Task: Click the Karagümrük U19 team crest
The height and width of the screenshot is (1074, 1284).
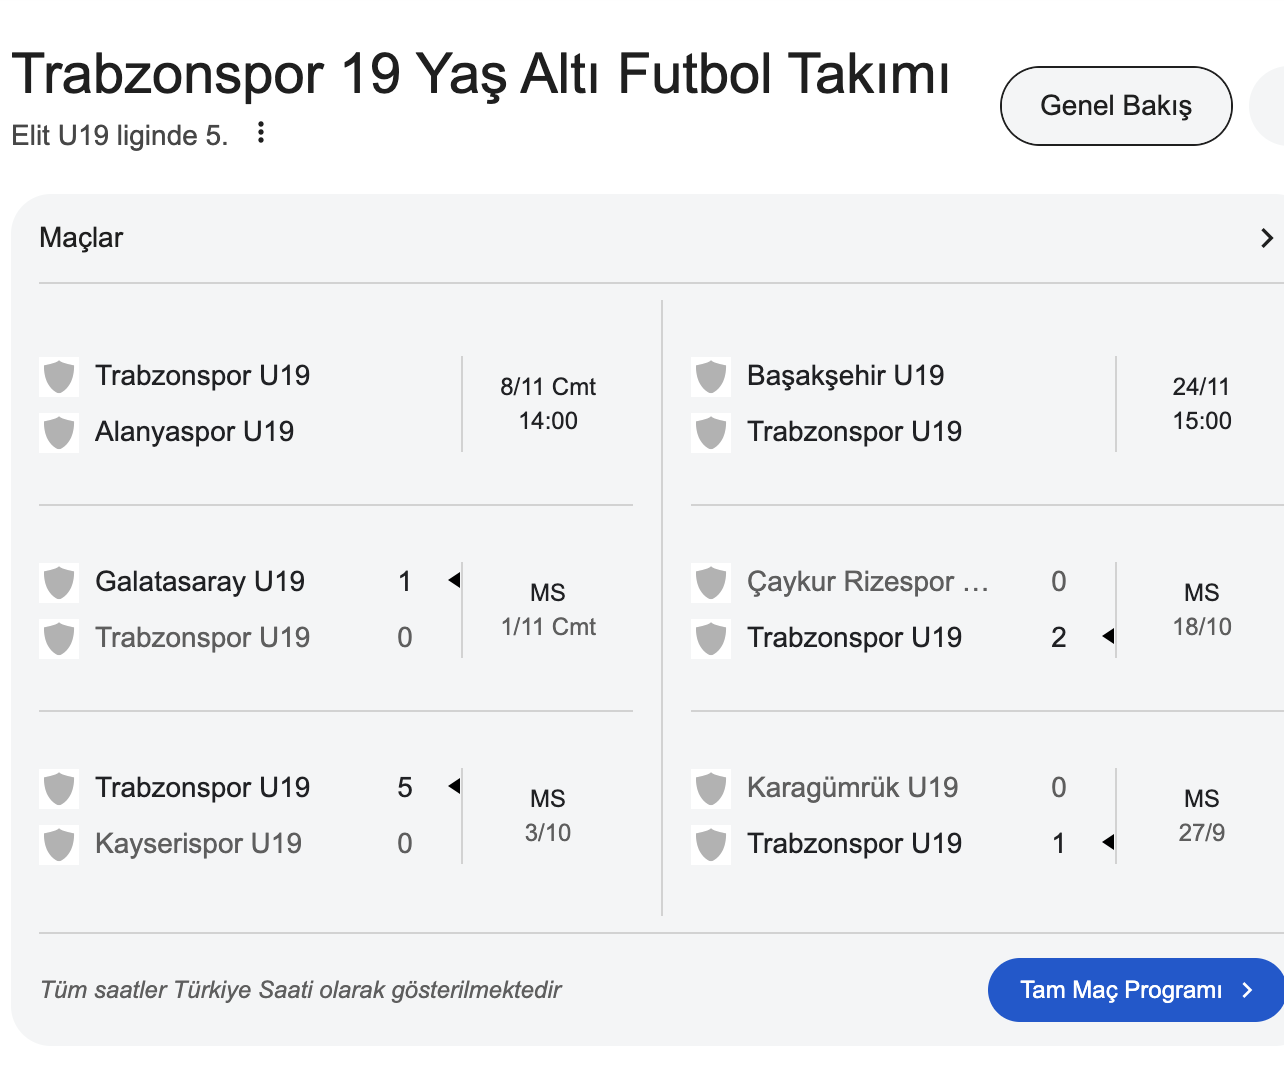Action: coord(711,788)
